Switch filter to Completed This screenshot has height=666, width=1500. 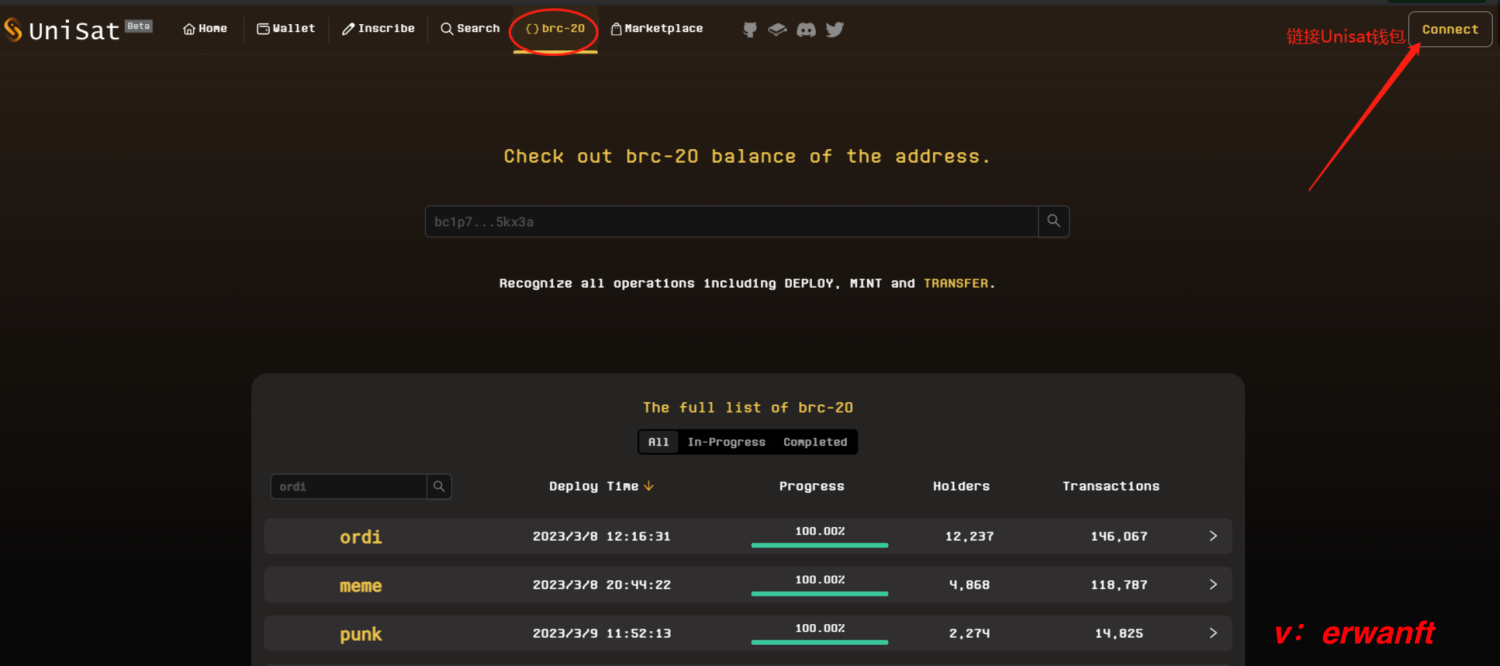click(815, 442)
